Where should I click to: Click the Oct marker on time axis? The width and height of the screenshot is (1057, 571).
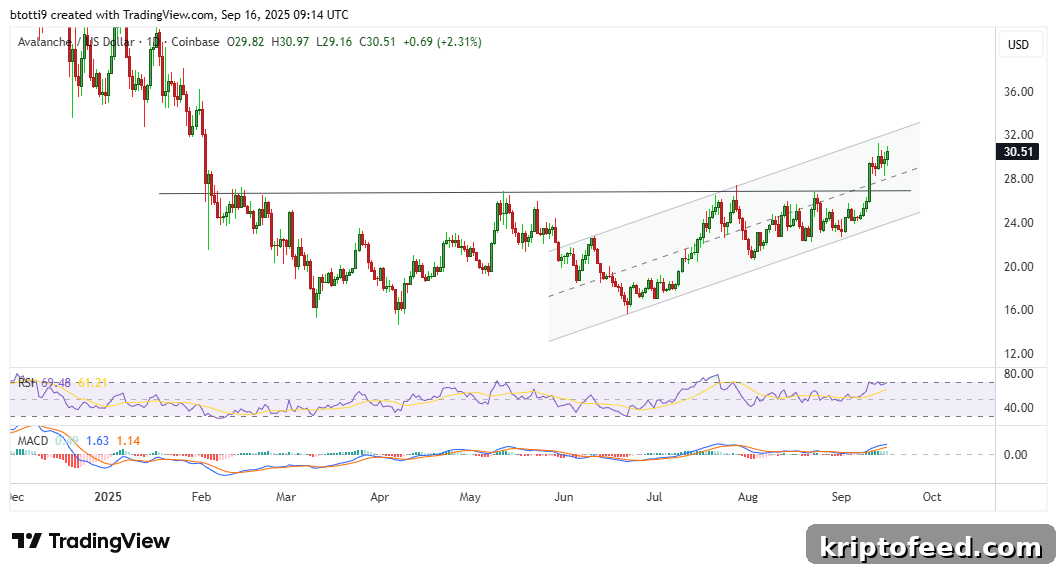[x=932, y=497]
